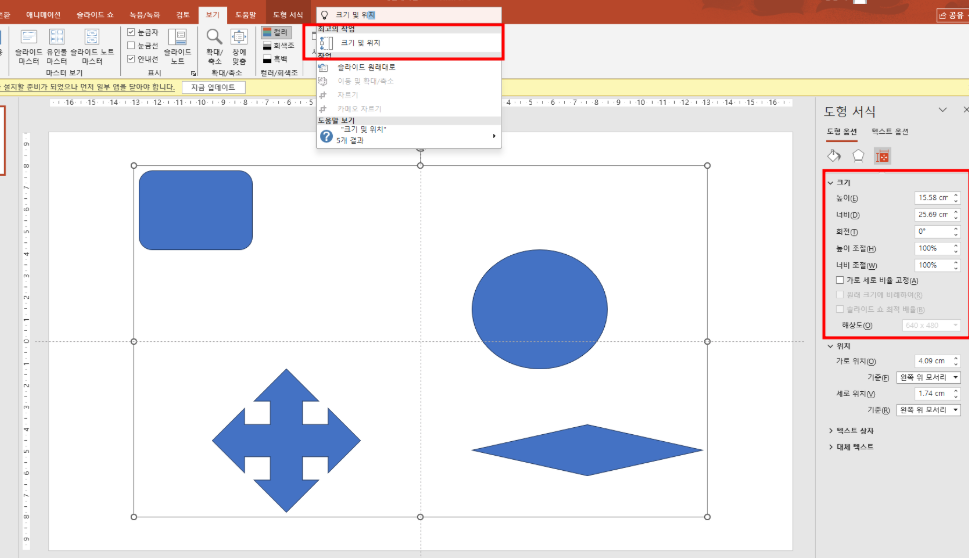
Task: Open the Slide Master (슬라이드 마스터) view
Action: point(28,46)
